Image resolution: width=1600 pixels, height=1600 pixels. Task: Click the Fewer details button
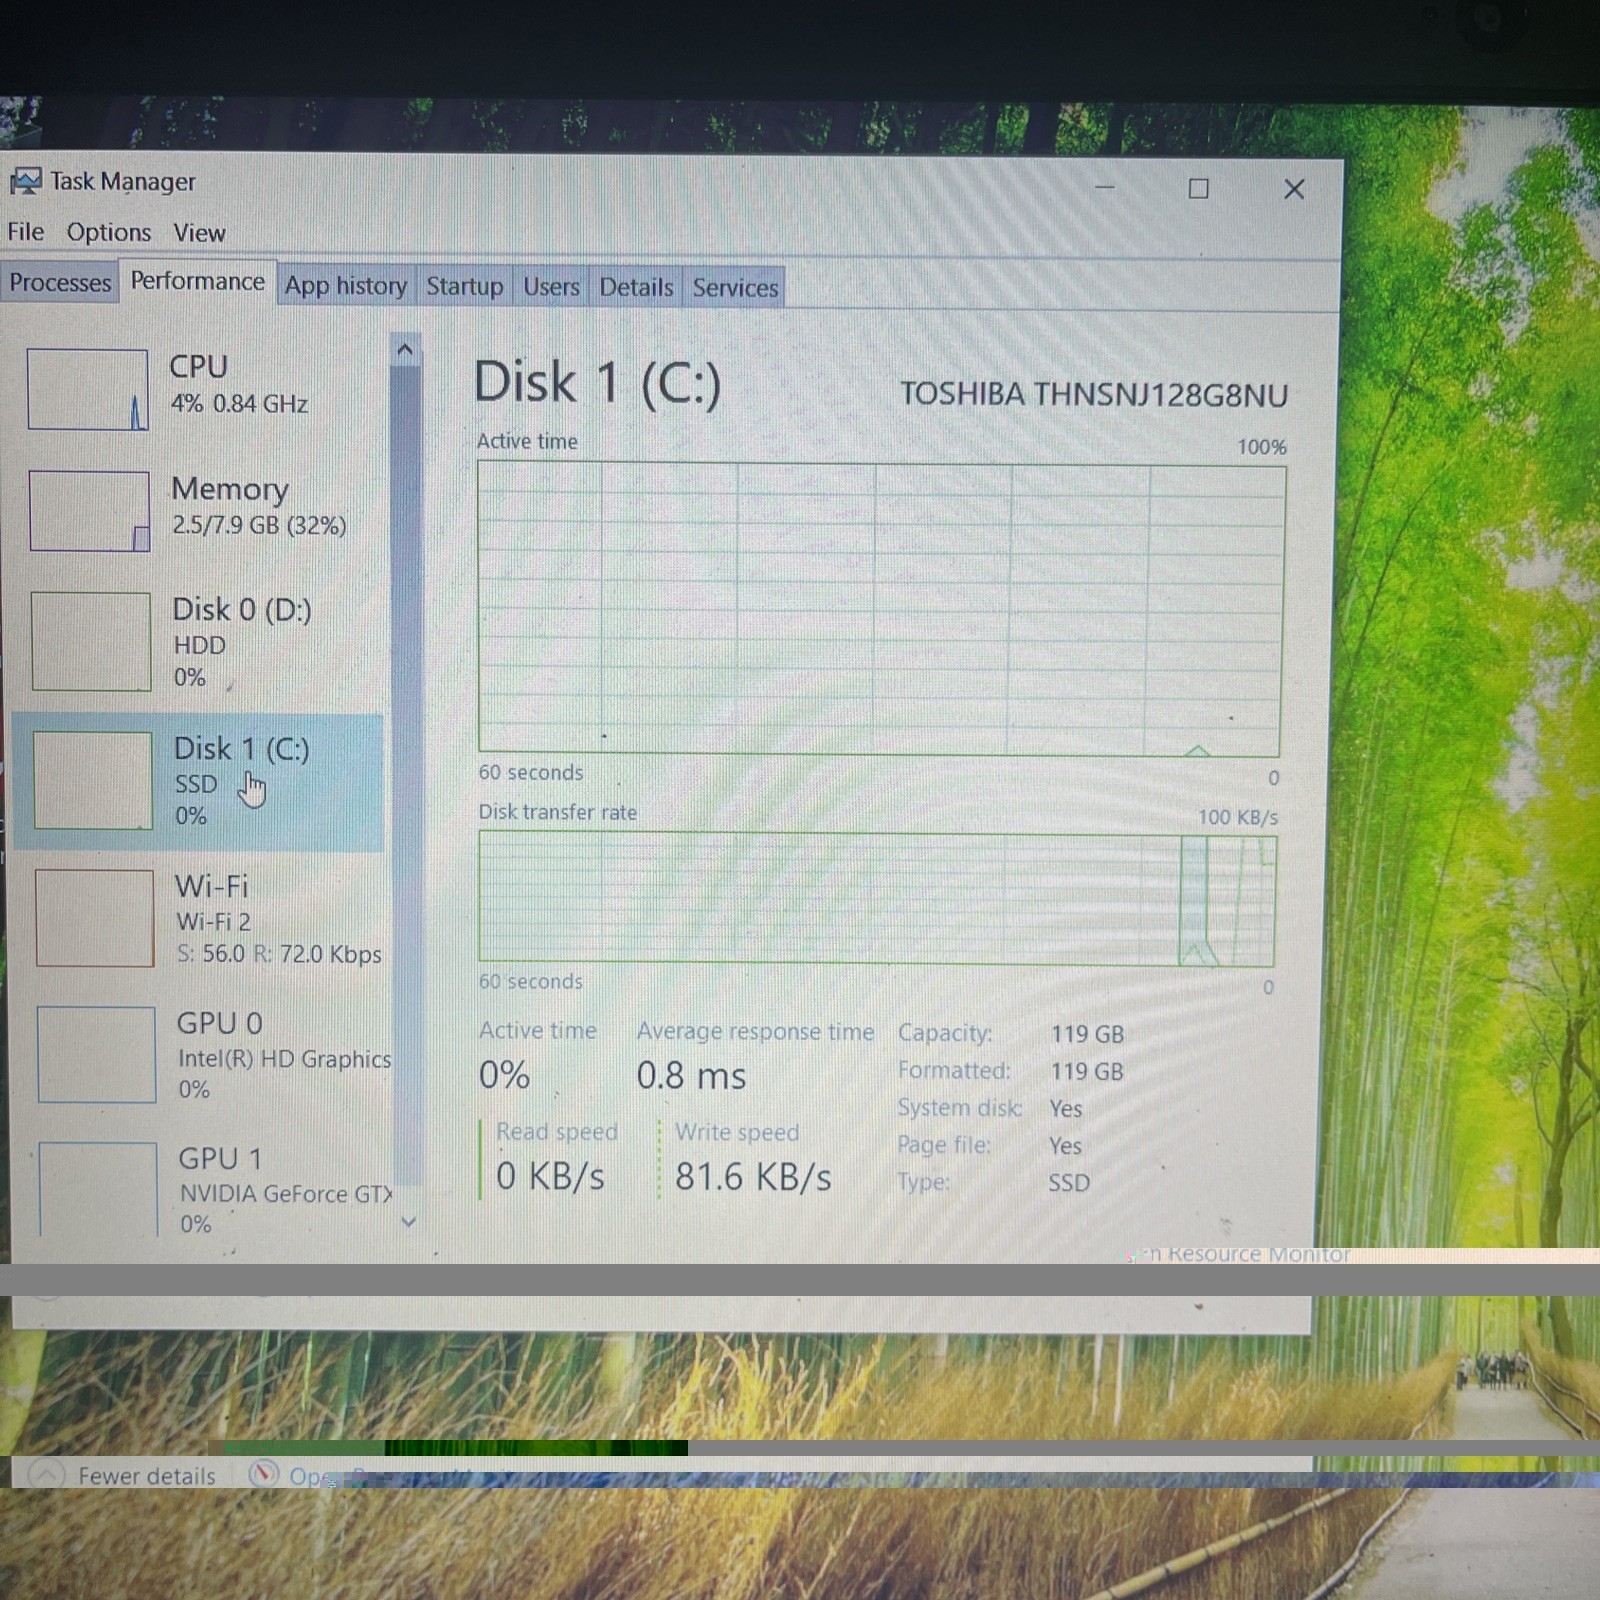pyautogui.click(x=122, y=1475)
